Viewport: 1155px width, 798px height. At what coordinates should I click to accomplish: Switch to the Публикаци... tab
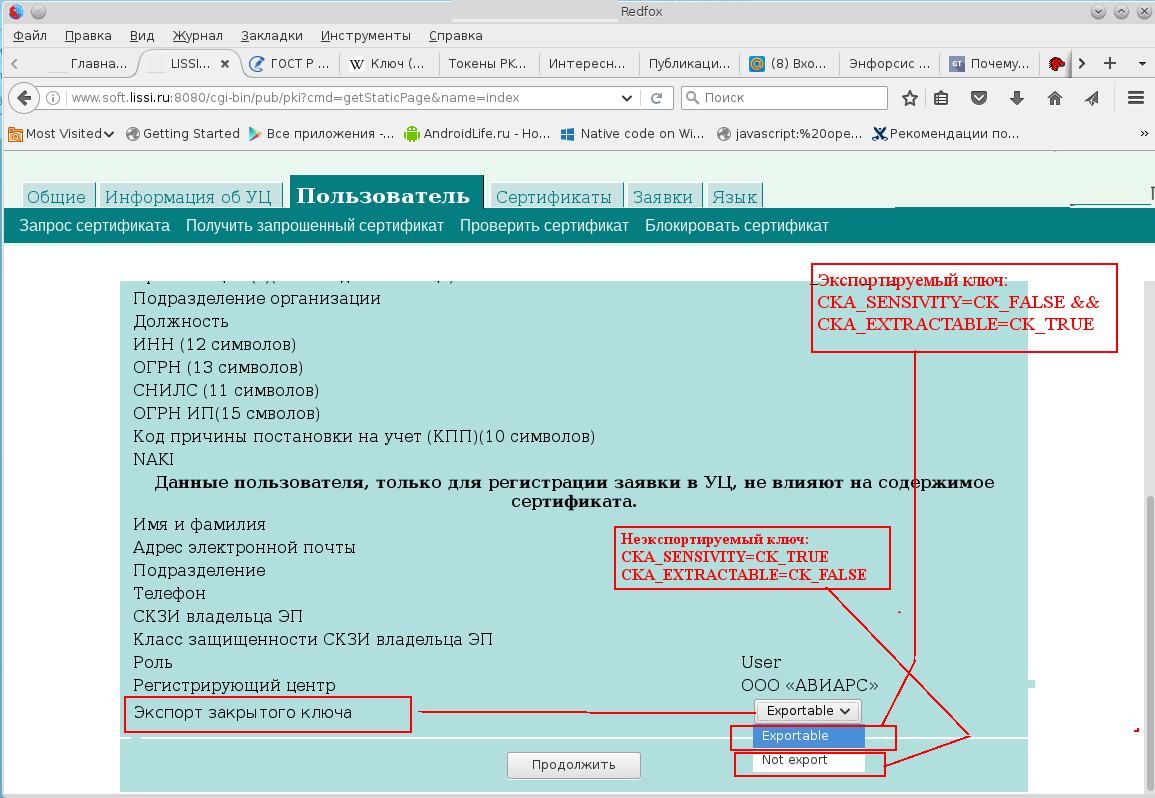tap(689, 64)
